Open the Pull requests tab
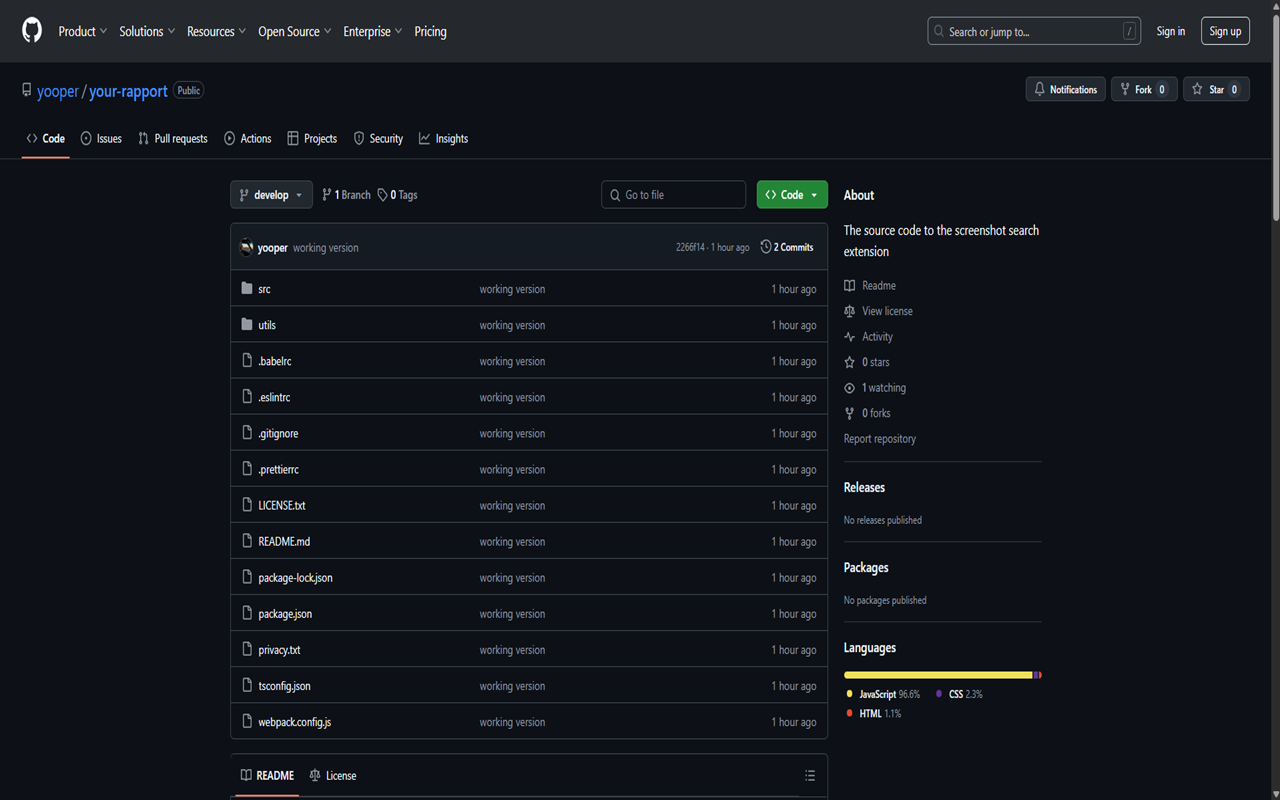Image resolution: width=1280 pixels, height=800 pixels. pos(173,139)
